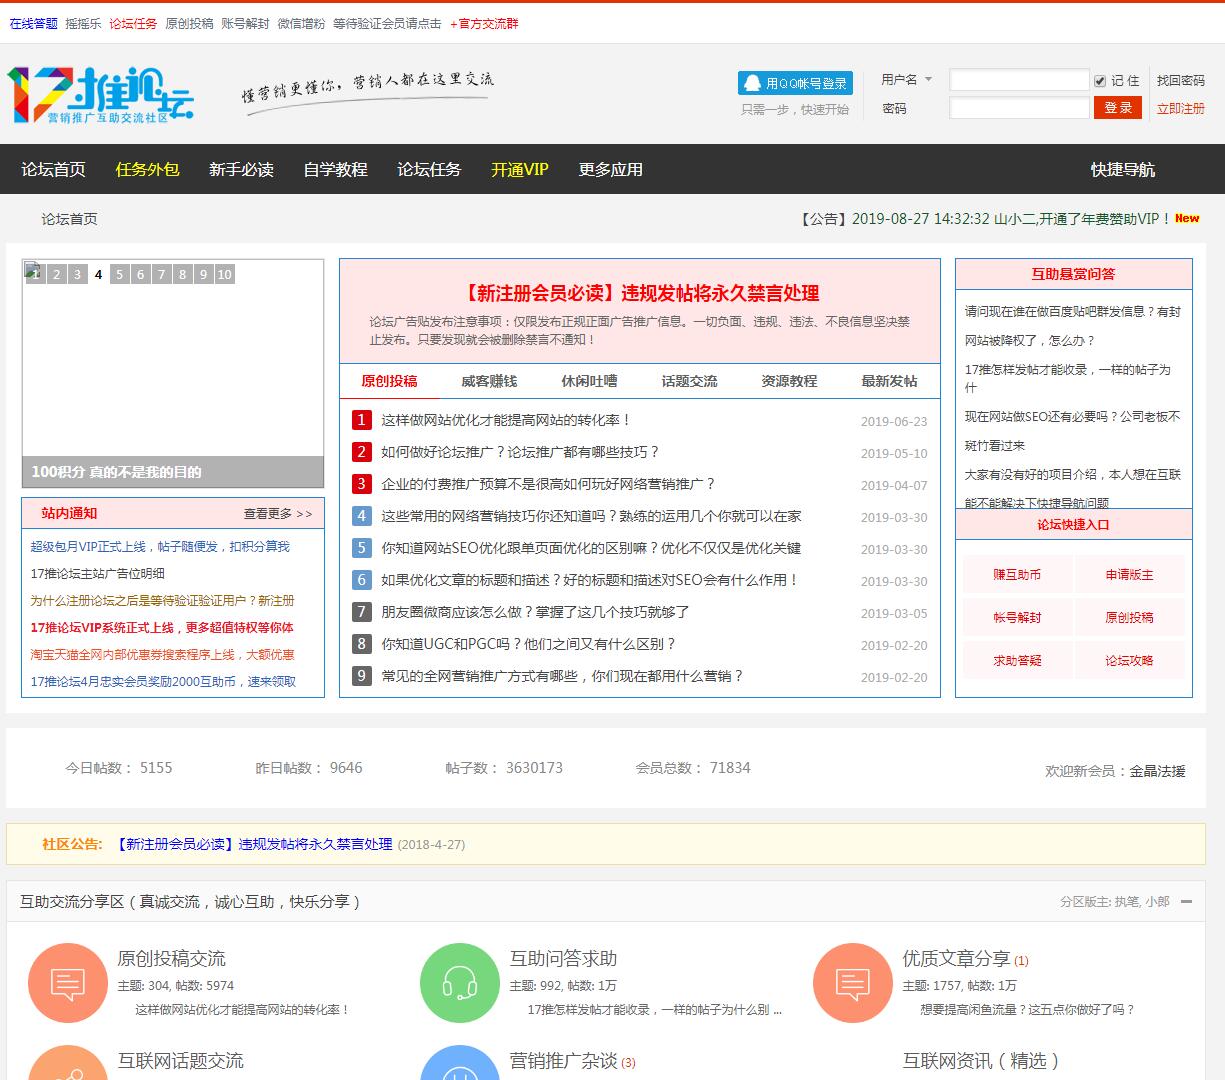The height and width of the screenshot is (1080, 1225).
Task: Click the password input field
Action: tap(1019, 108)
